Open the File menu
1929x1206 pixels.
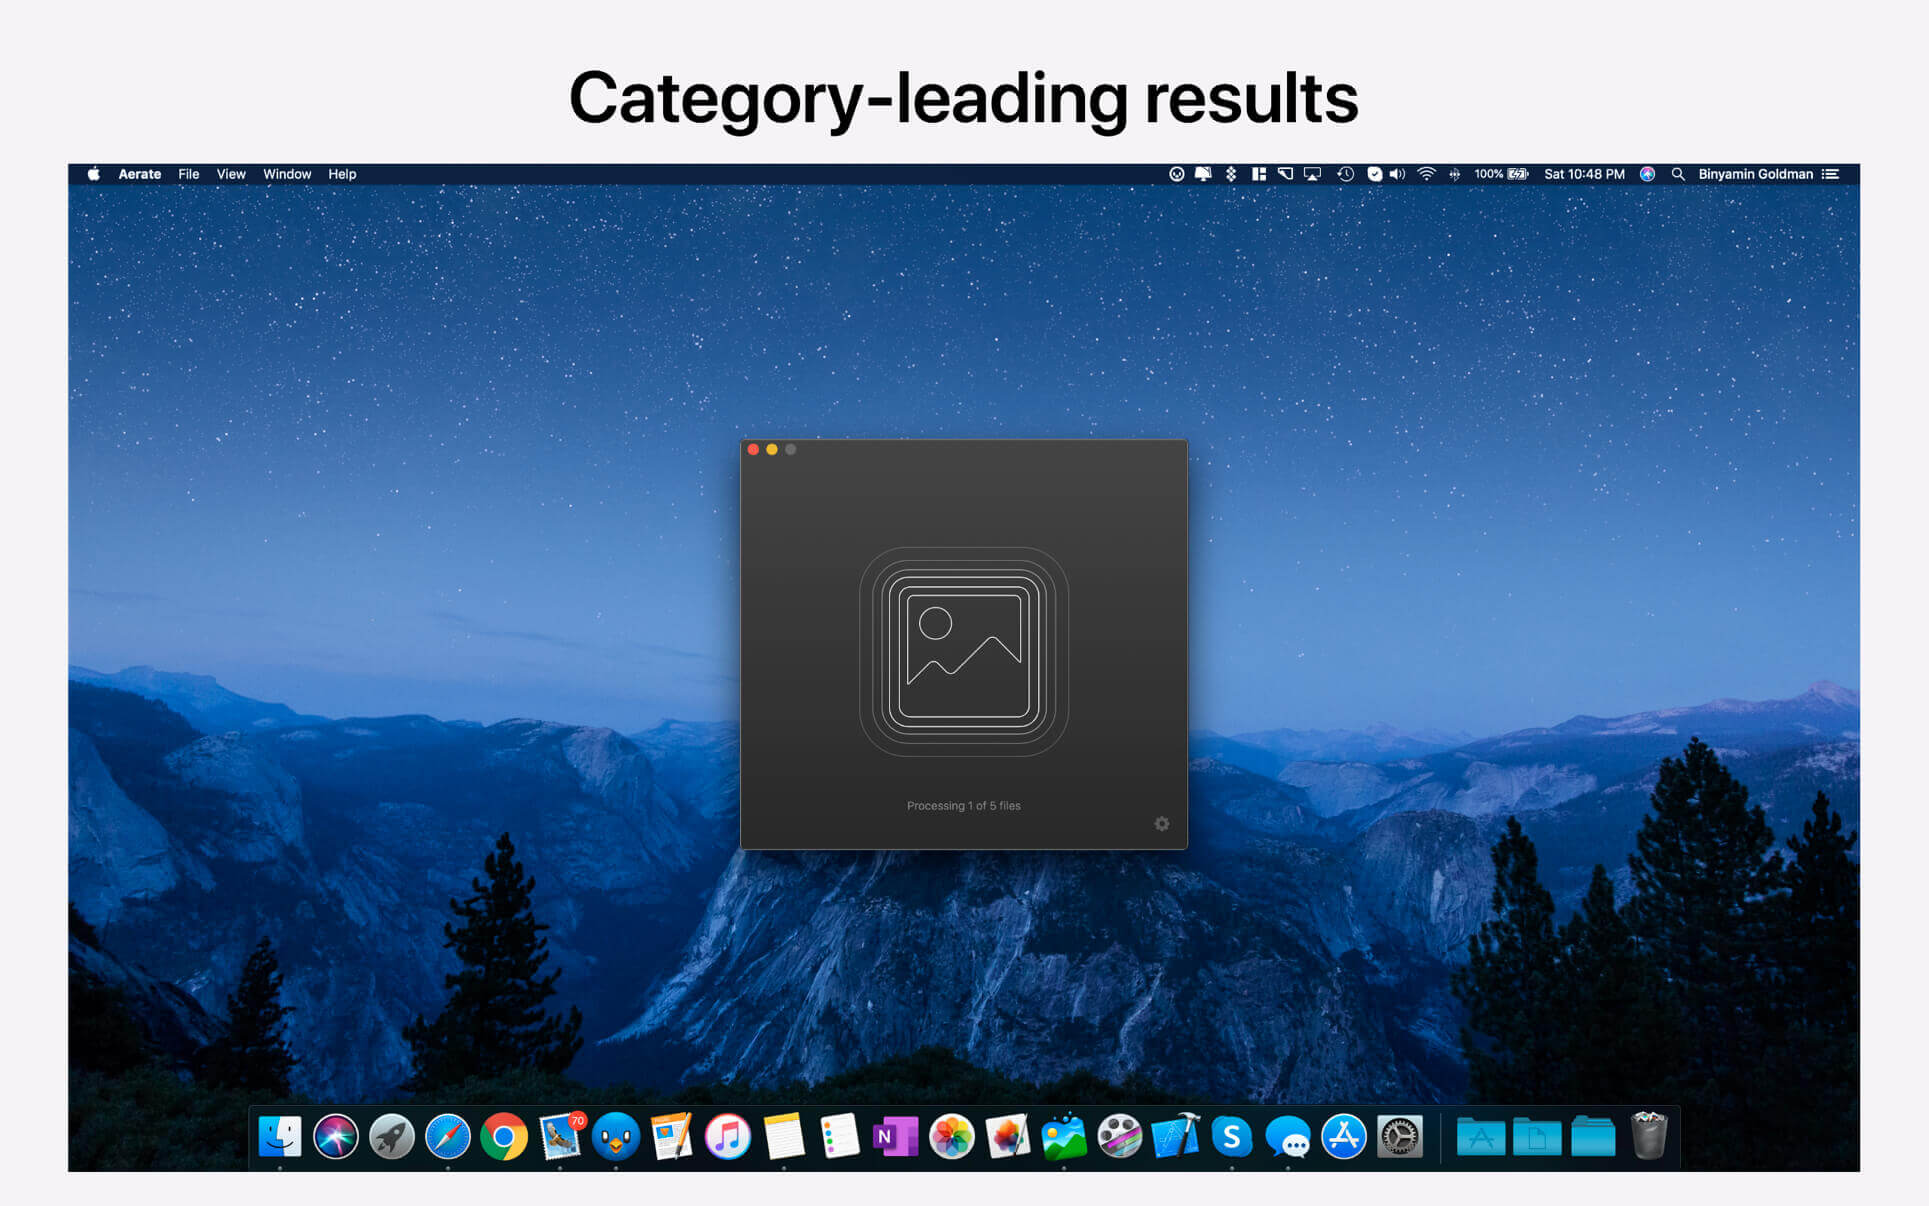pos(188,174)
